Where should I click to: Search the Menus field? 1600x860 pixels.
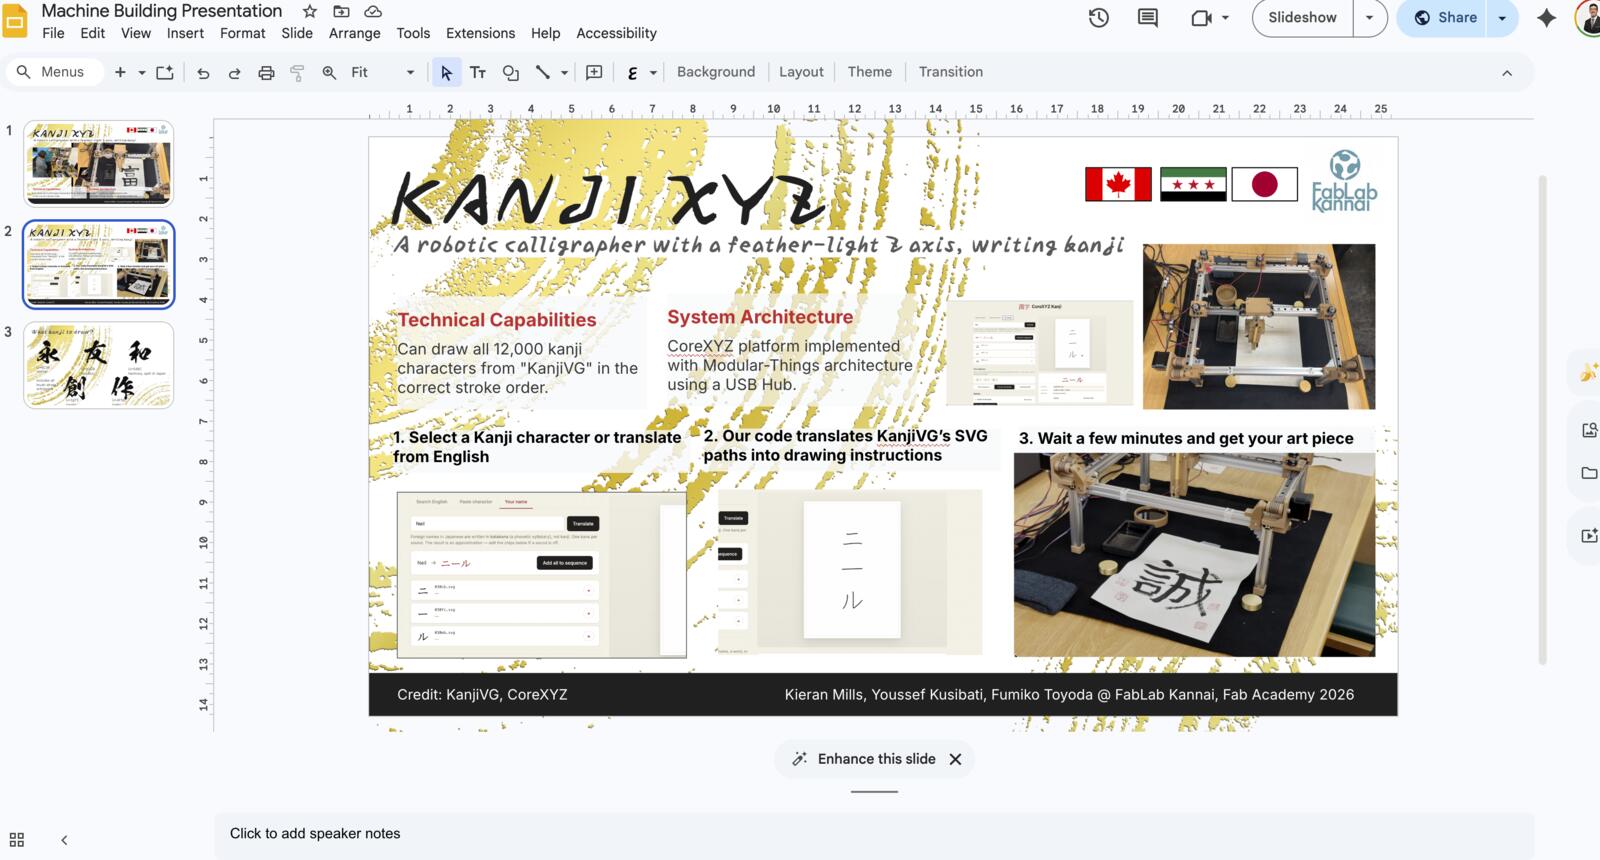tap(55, 72)
